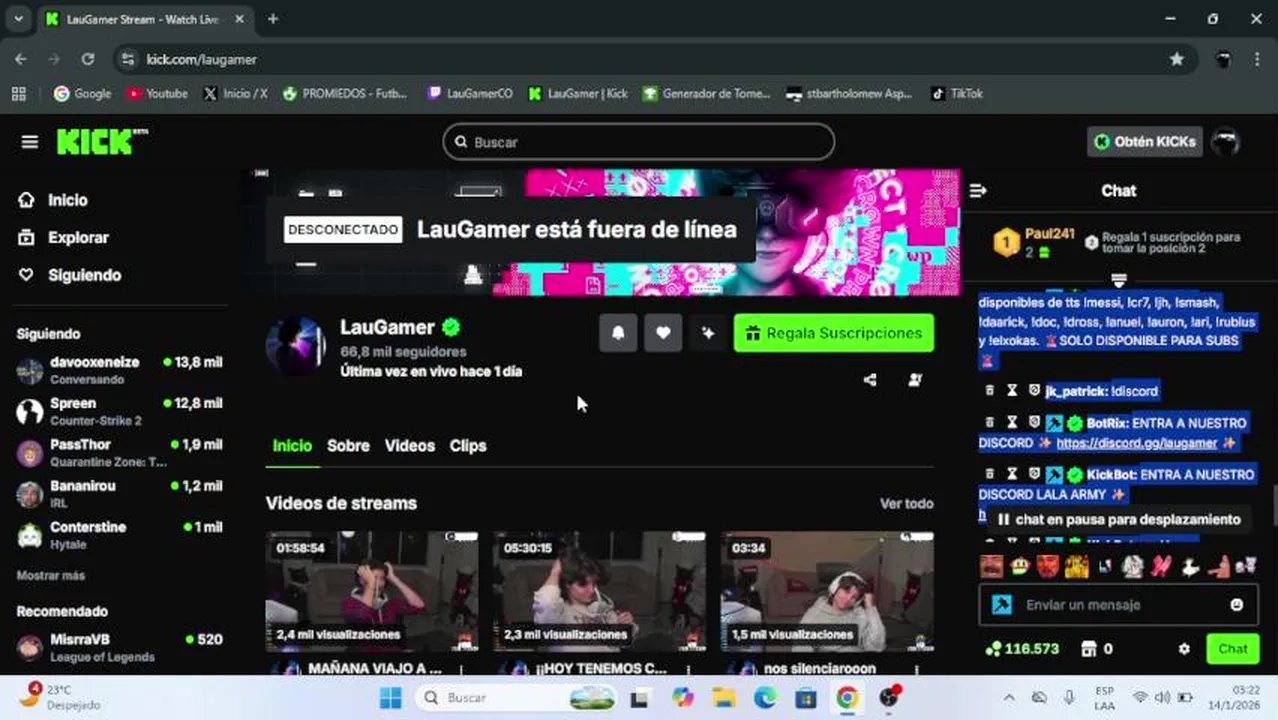
Task: Open the TikTok bookmark
Action: 957,93
